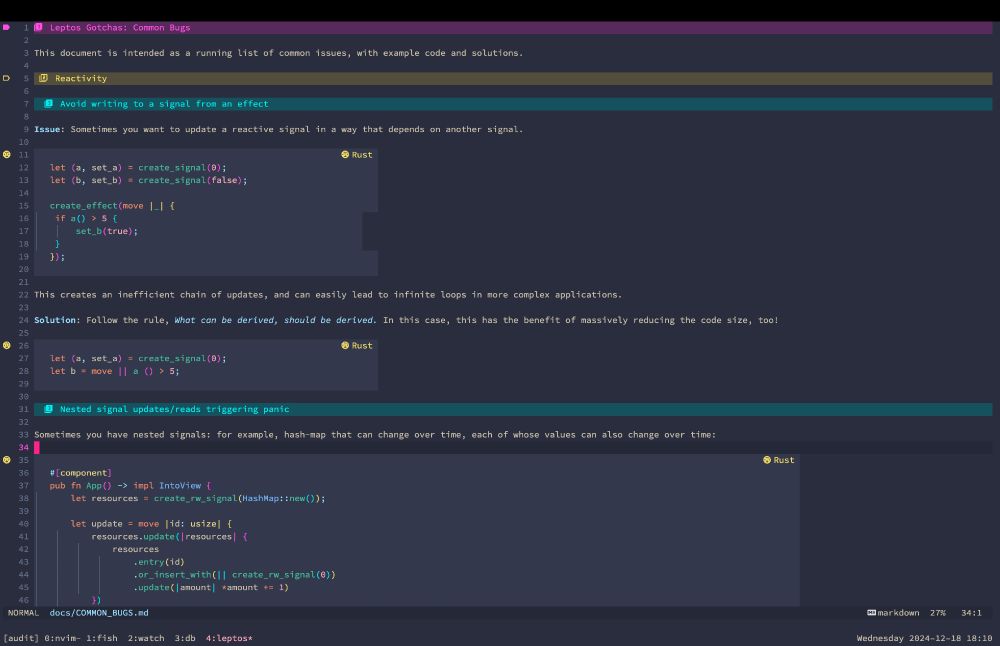Screen dimensions: 1000x646
Task: Click the 'Reactivity' section heading
Action: [x=81, y=78]
